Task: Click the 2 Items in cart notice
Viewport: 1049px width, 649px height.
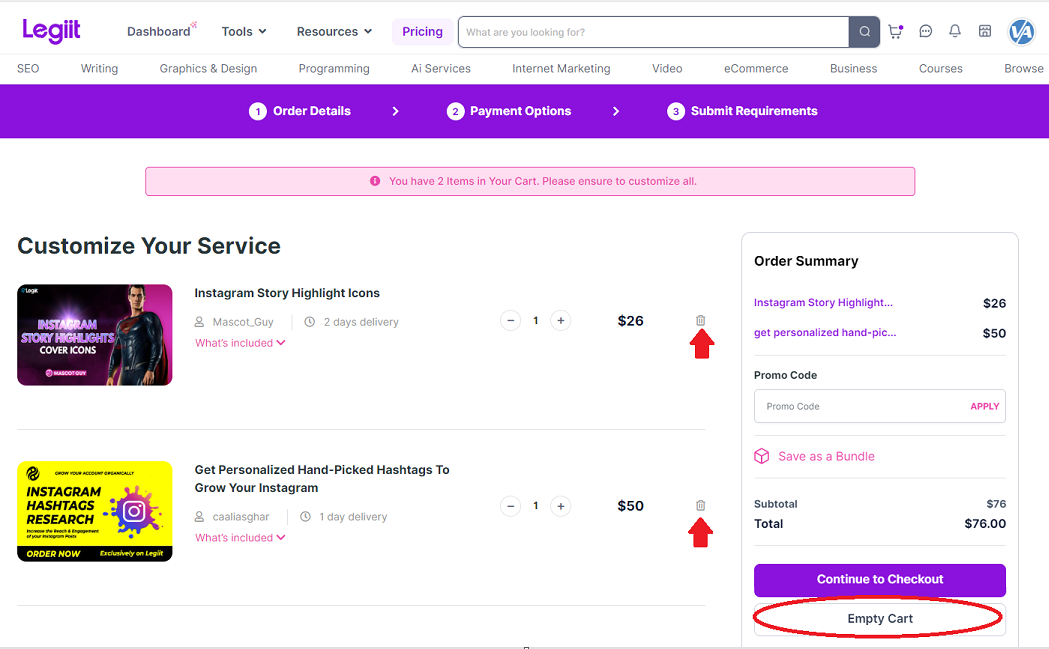Action: point(530,181)
